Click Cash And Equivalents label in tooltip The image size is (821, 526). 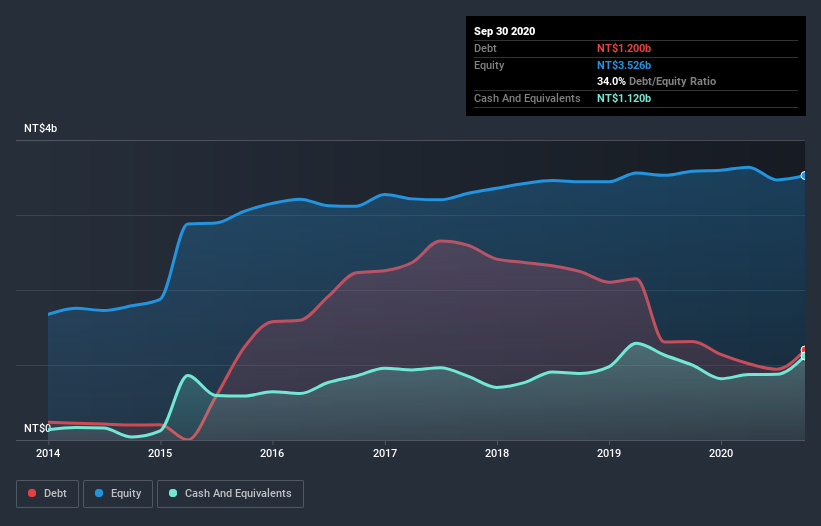[527, 98]
